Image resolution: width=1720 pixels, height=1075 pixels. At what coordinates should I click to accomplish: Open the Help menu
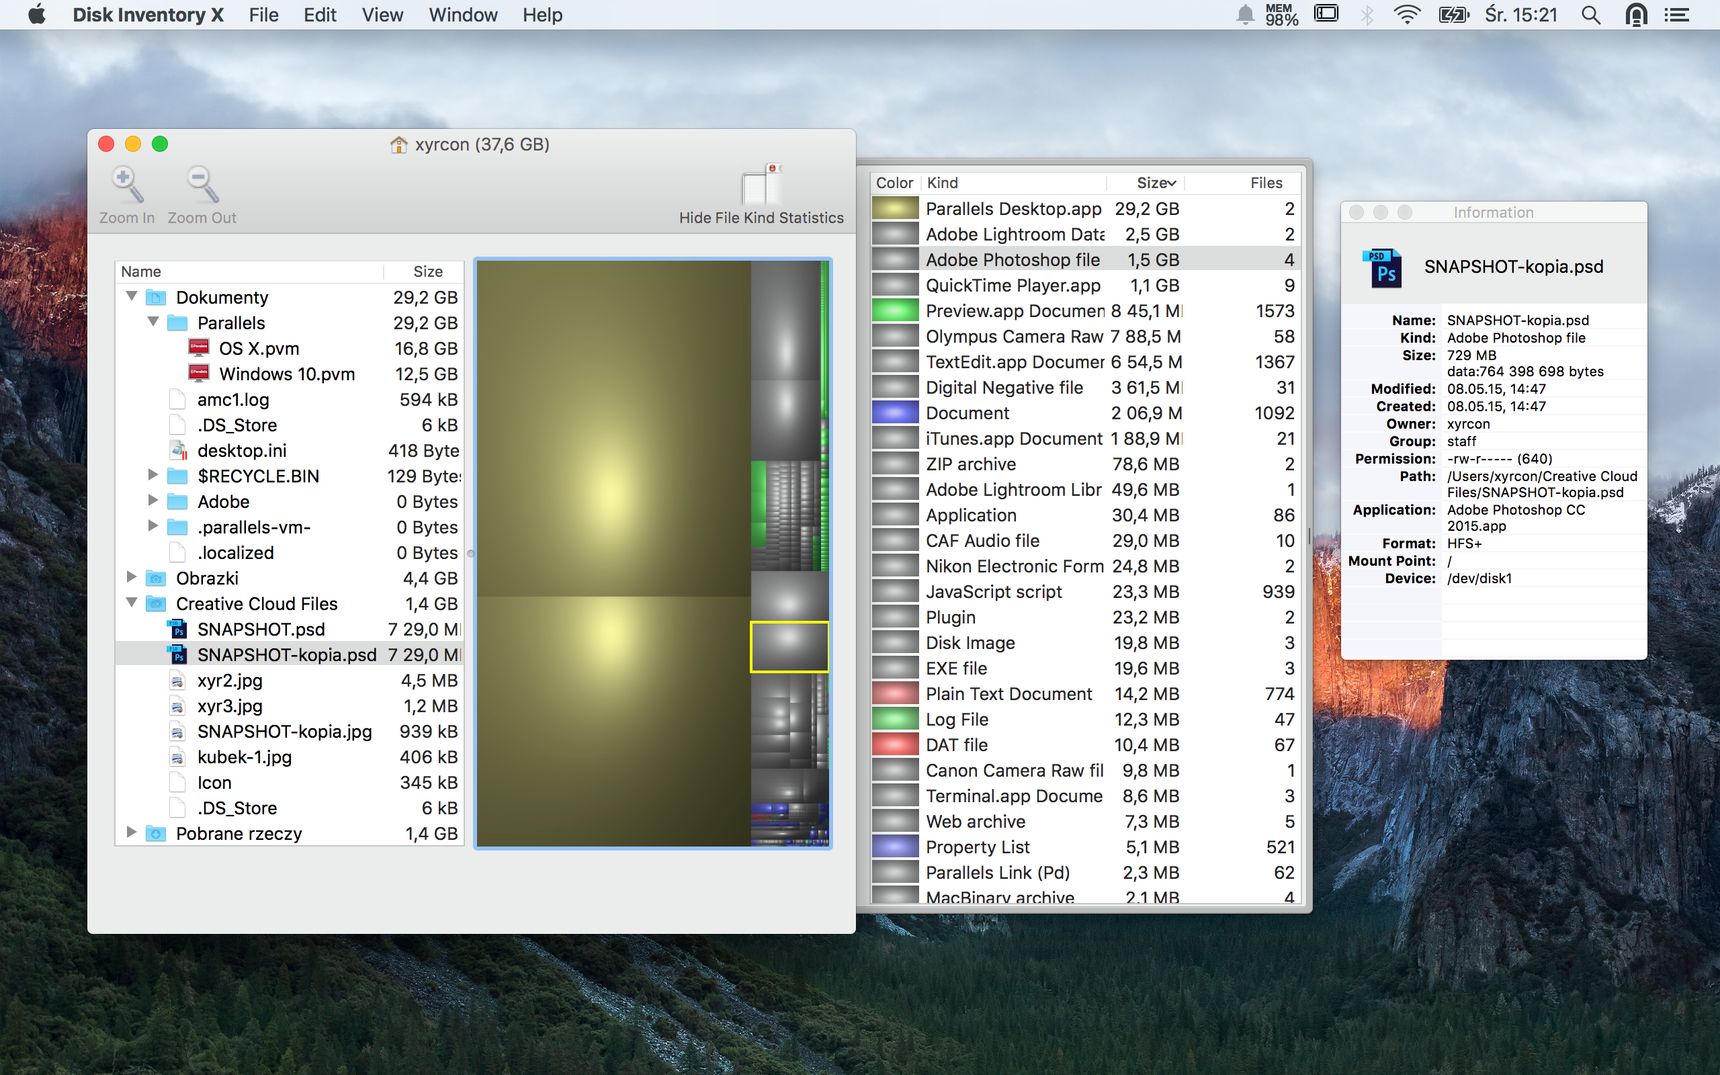click(x=542, y=15)
